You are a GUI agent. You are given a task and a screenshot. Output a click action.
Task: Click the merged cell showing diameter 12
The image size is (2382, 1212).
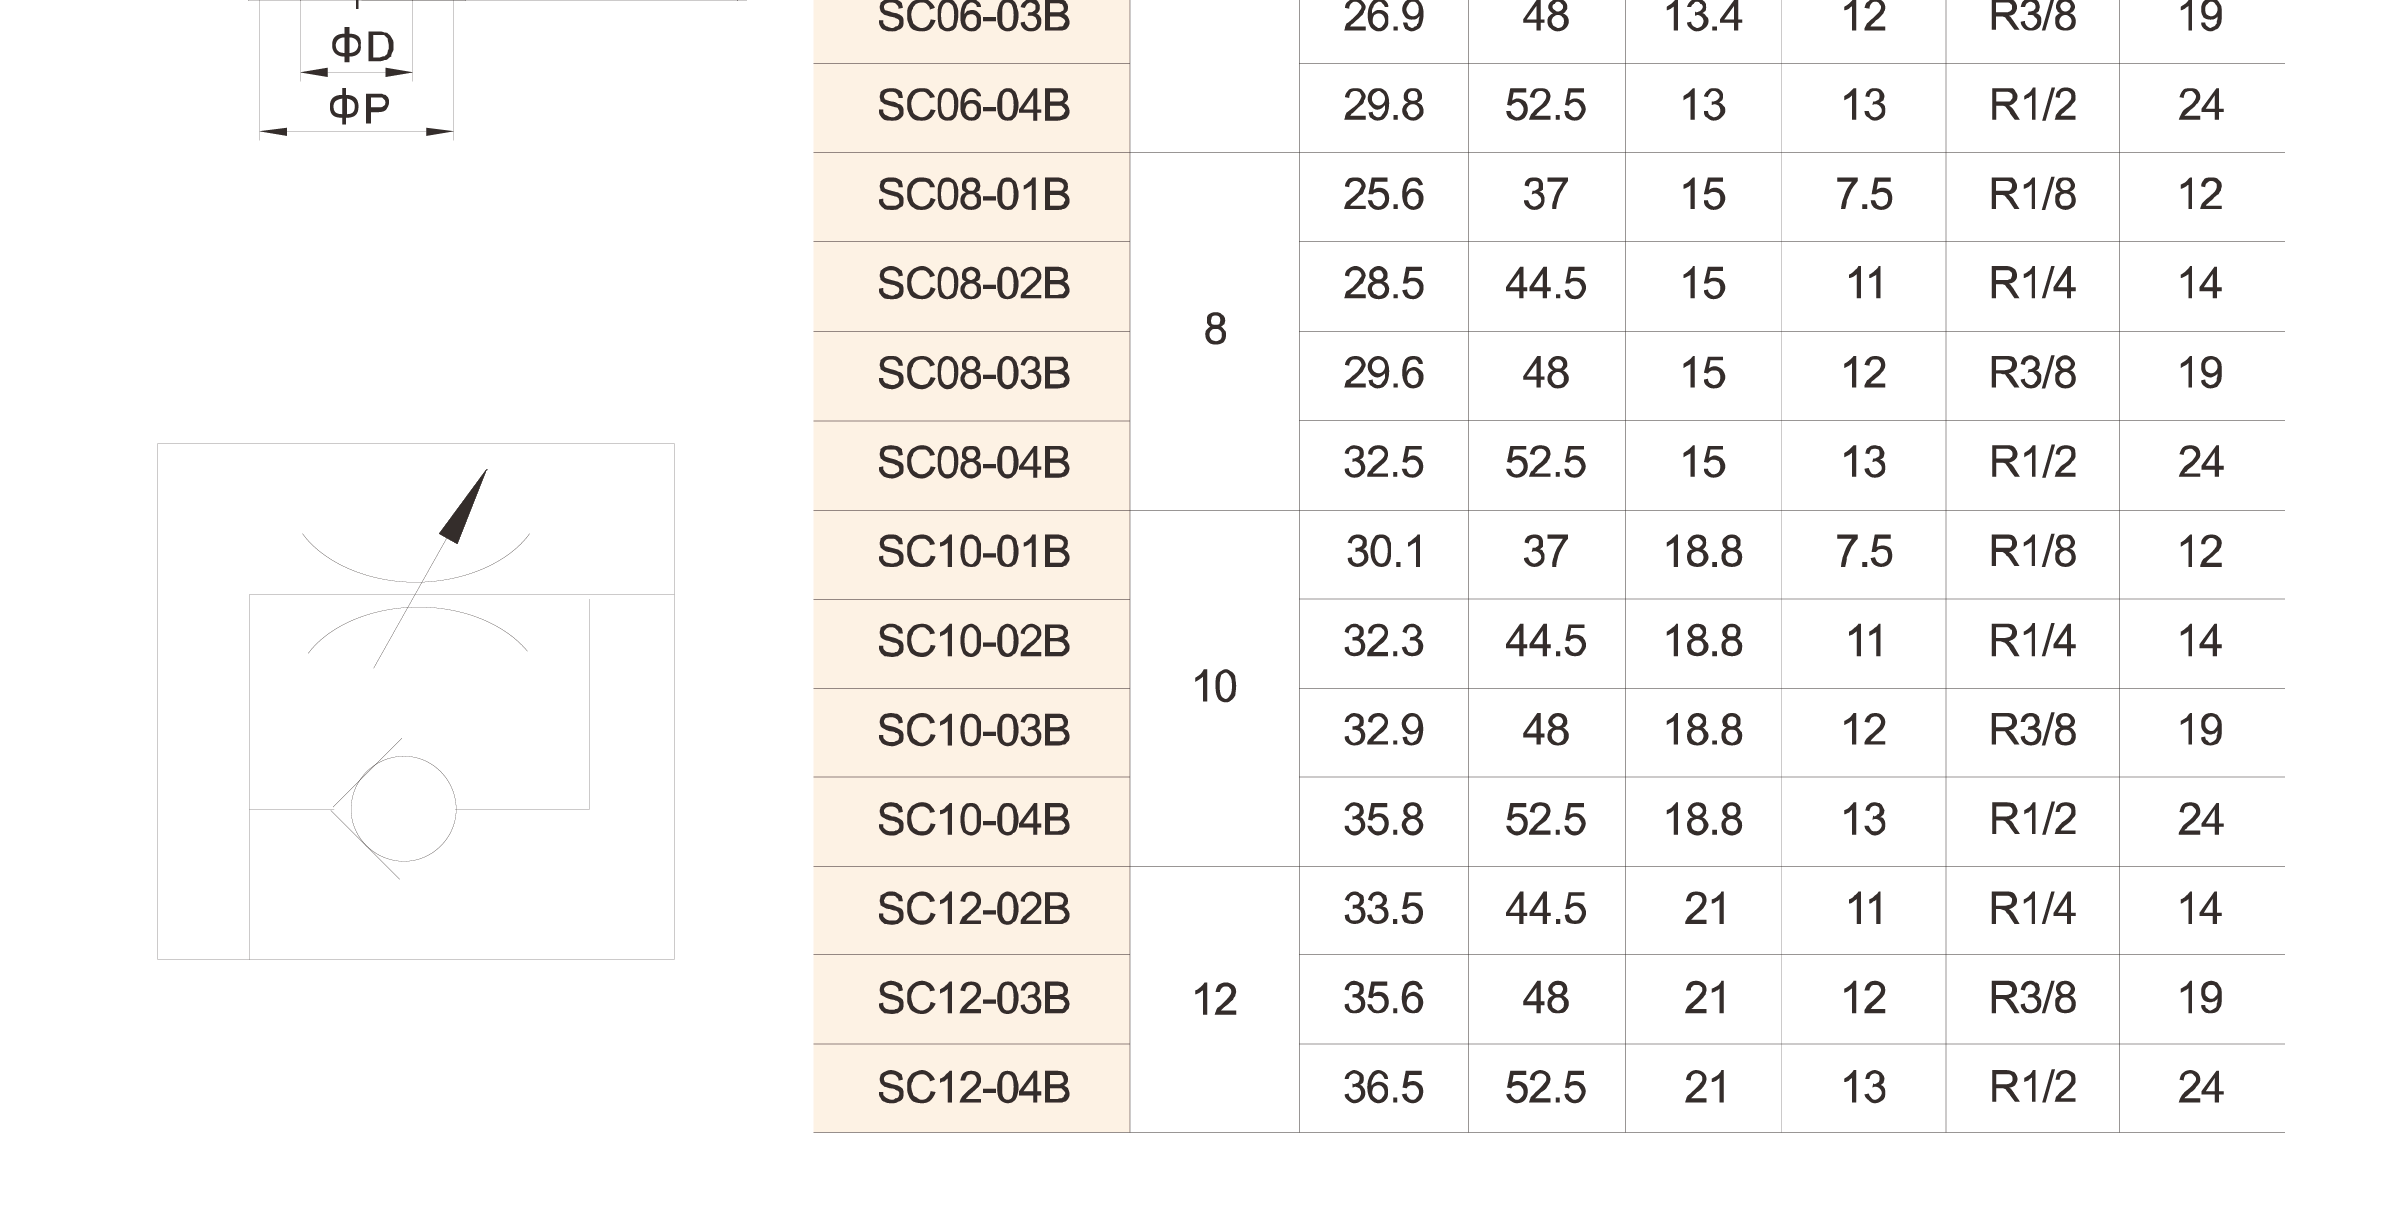pyautogui.click(x=1215, y=1000)
